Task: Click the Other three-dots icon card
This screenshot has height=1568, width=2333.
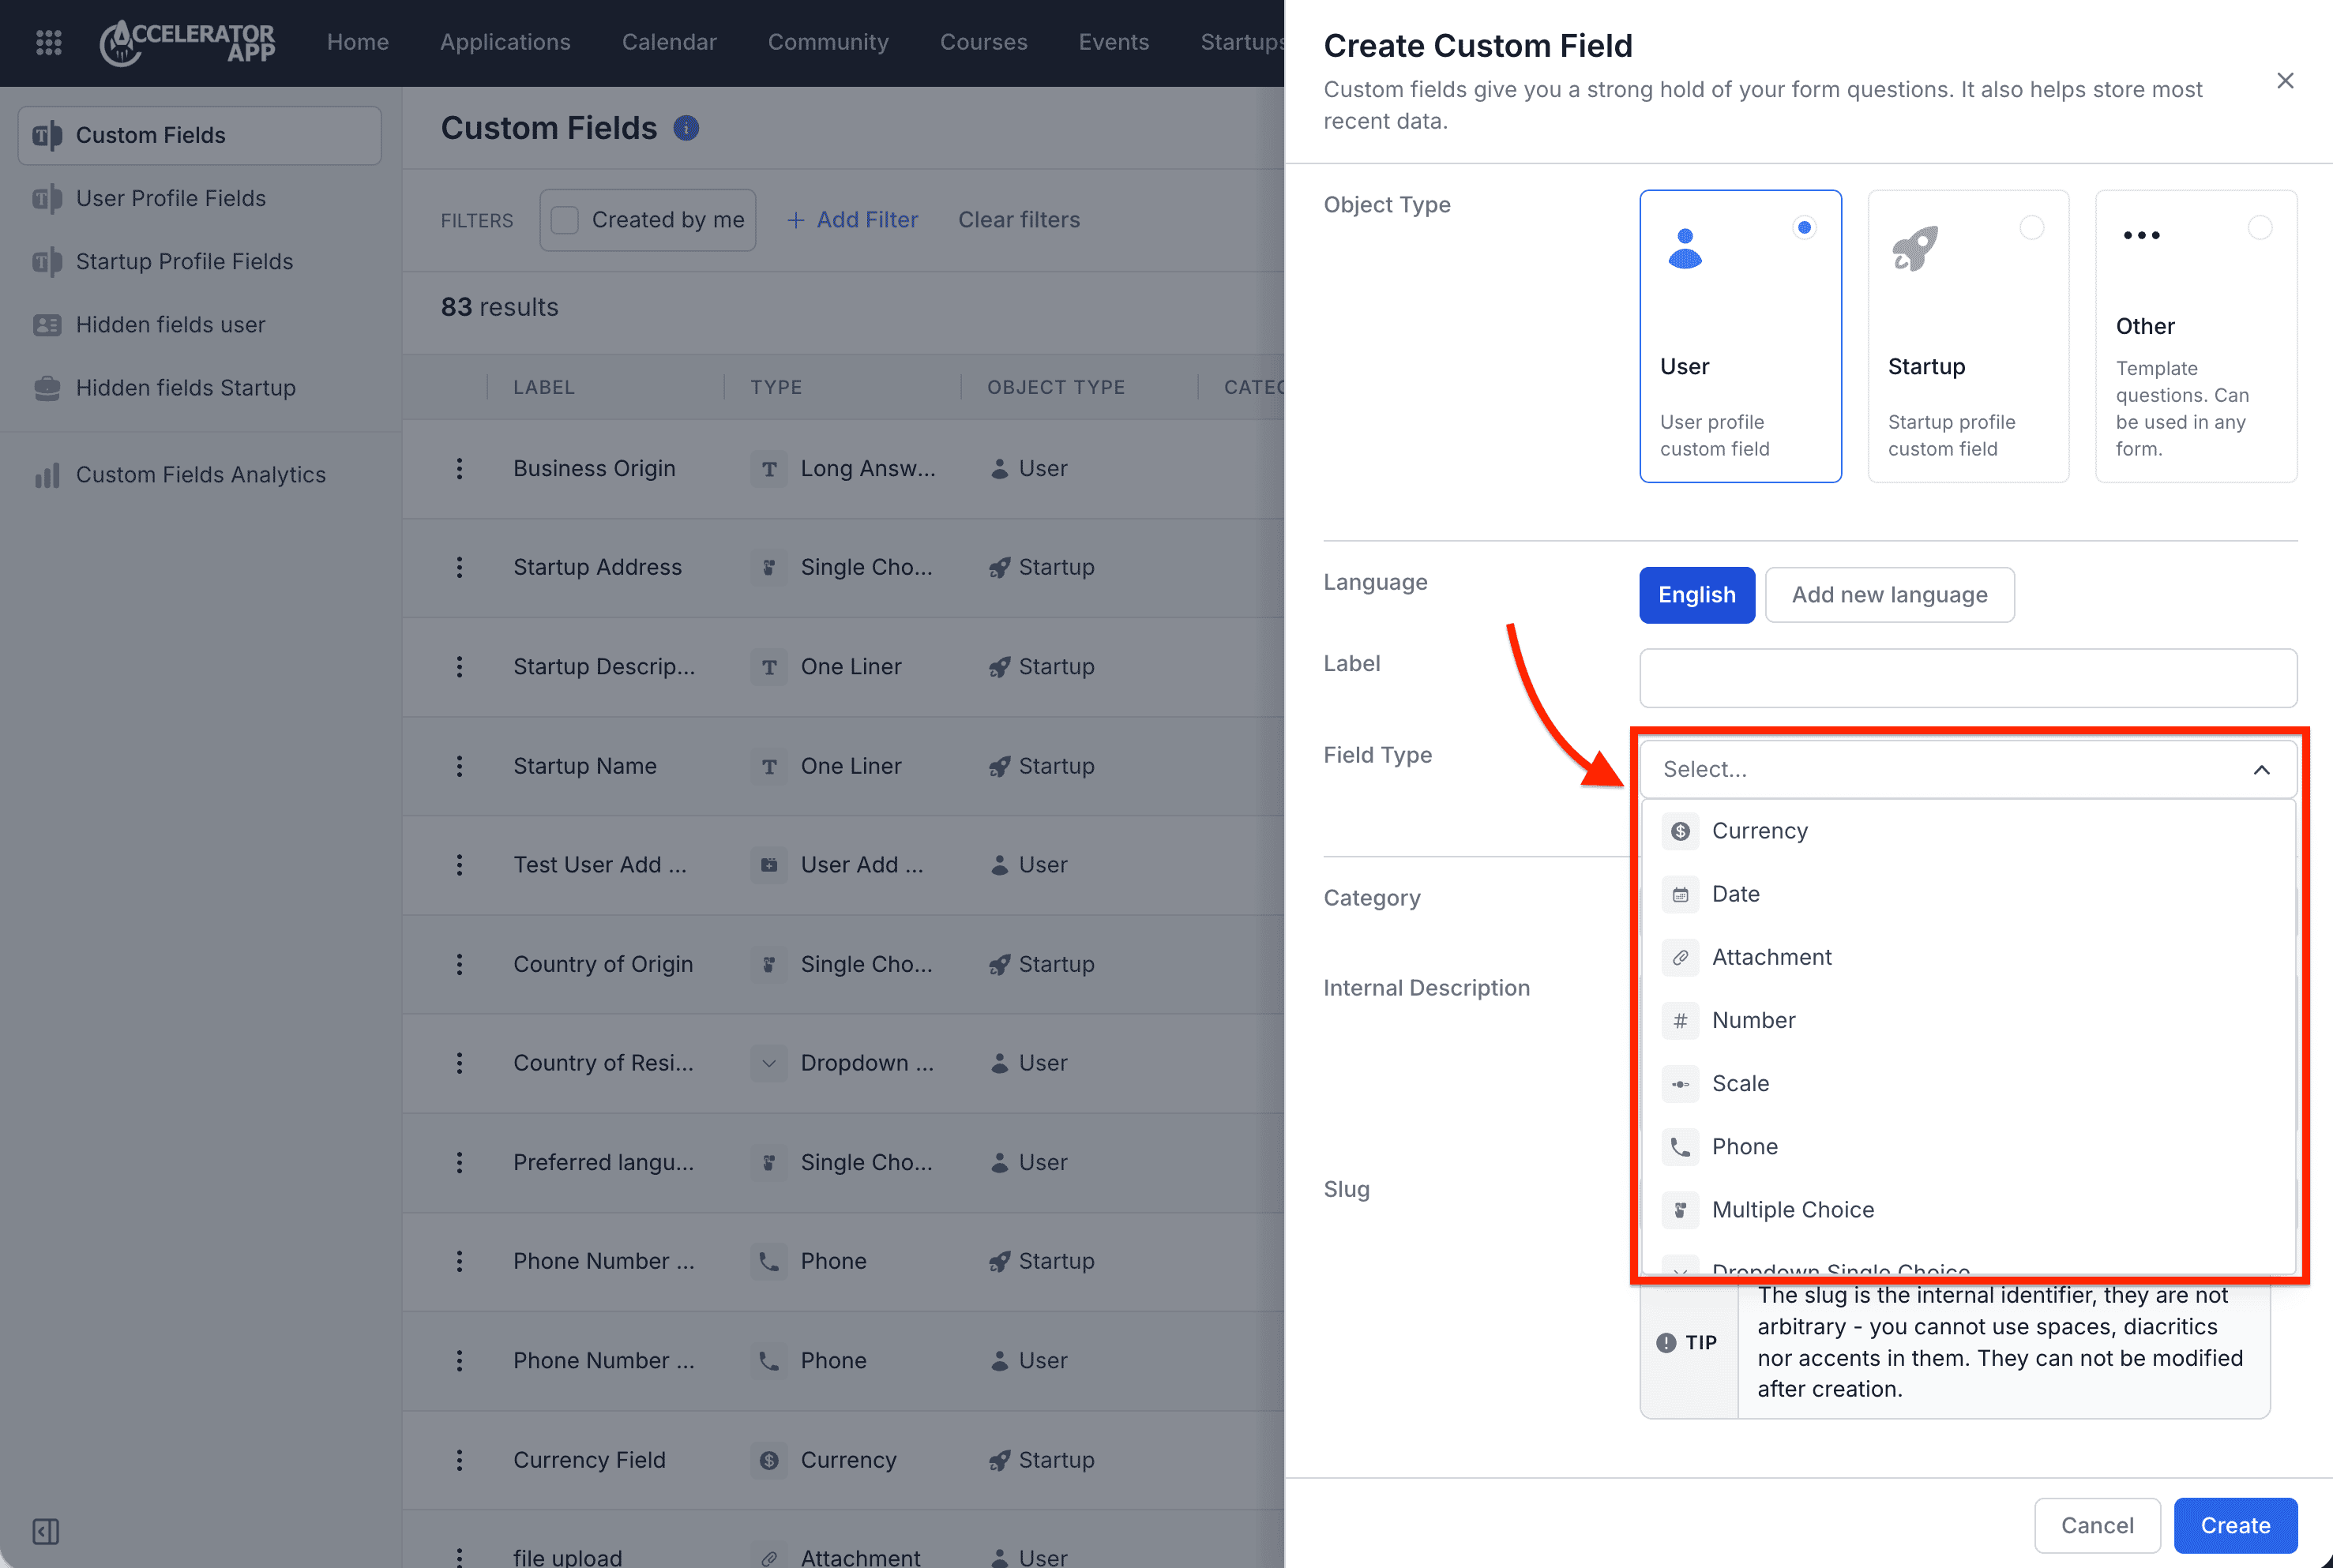Action: [x=2141, y=235]
